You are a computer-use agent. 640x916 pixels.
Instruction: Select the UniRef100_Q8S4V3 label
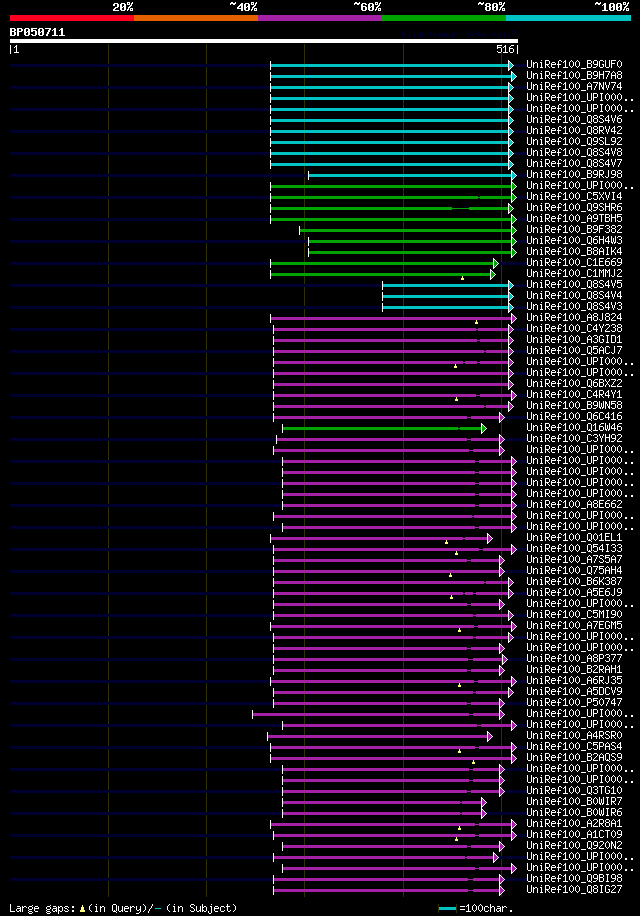pos(574,306)
